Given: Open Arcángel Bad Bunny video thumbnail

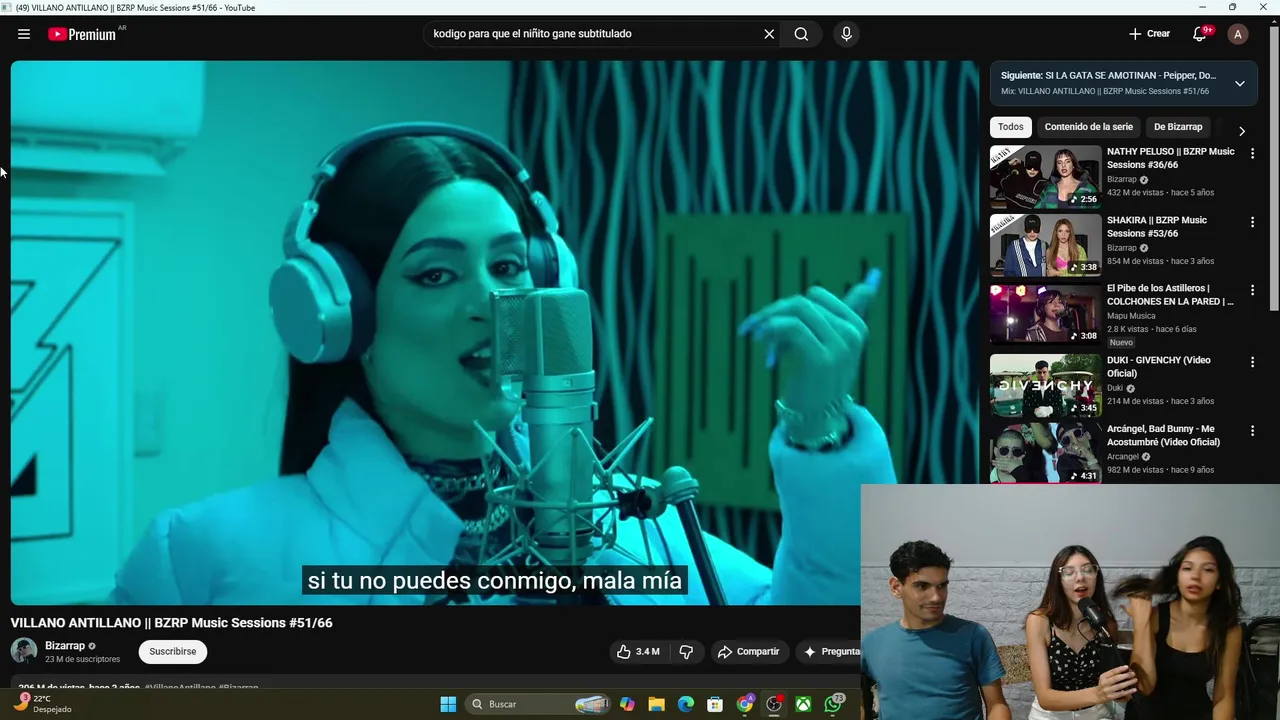Looking at the screenshot, I should [x=1045, y=453].
